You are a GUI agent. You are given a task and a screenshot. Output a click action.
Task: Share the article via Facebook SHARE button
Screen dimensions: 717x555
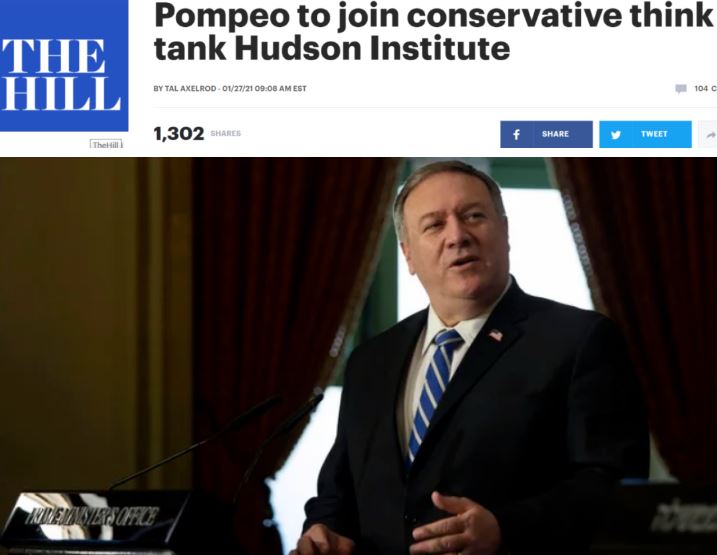(x=546, y=134)
